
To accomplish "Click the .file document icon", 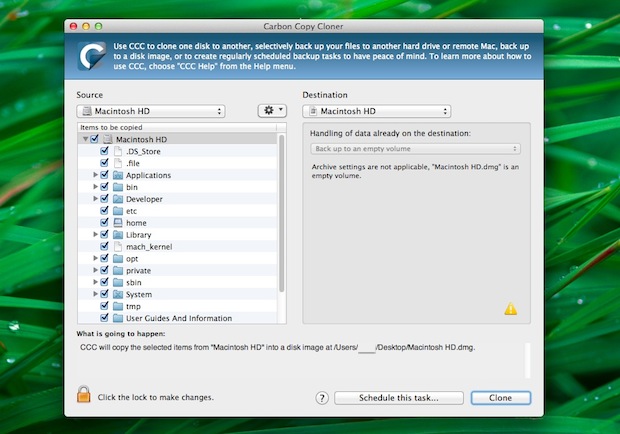I will point(118,163).
